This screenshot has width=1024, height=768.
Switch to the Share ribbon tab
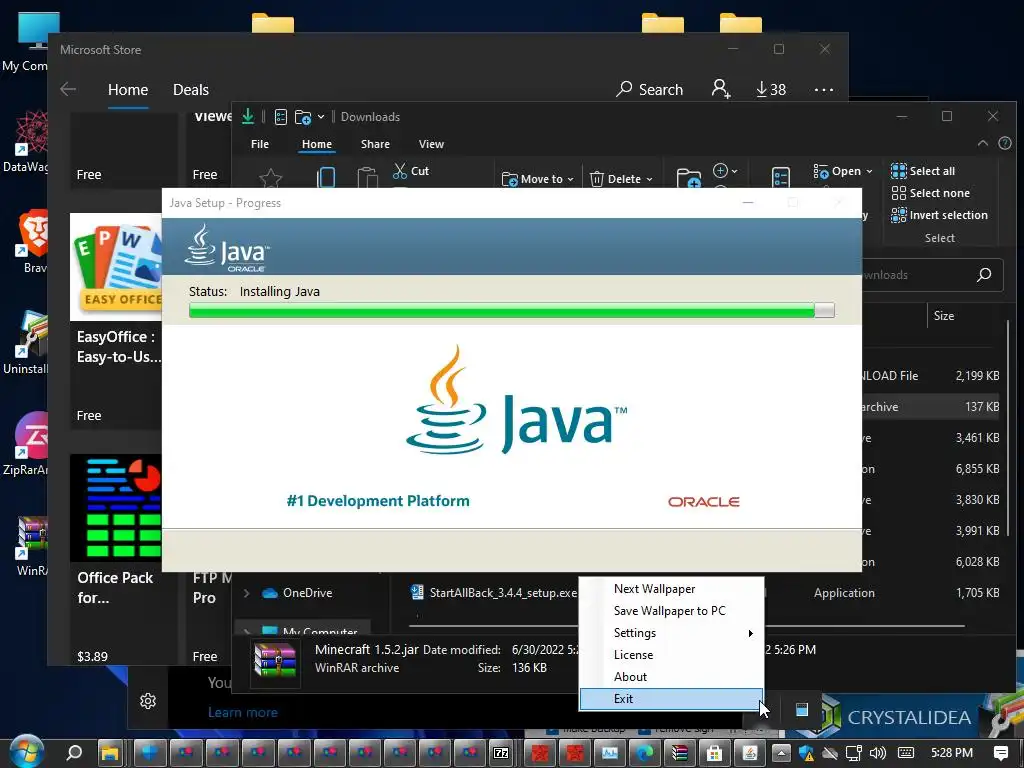[x=375, y=144]
